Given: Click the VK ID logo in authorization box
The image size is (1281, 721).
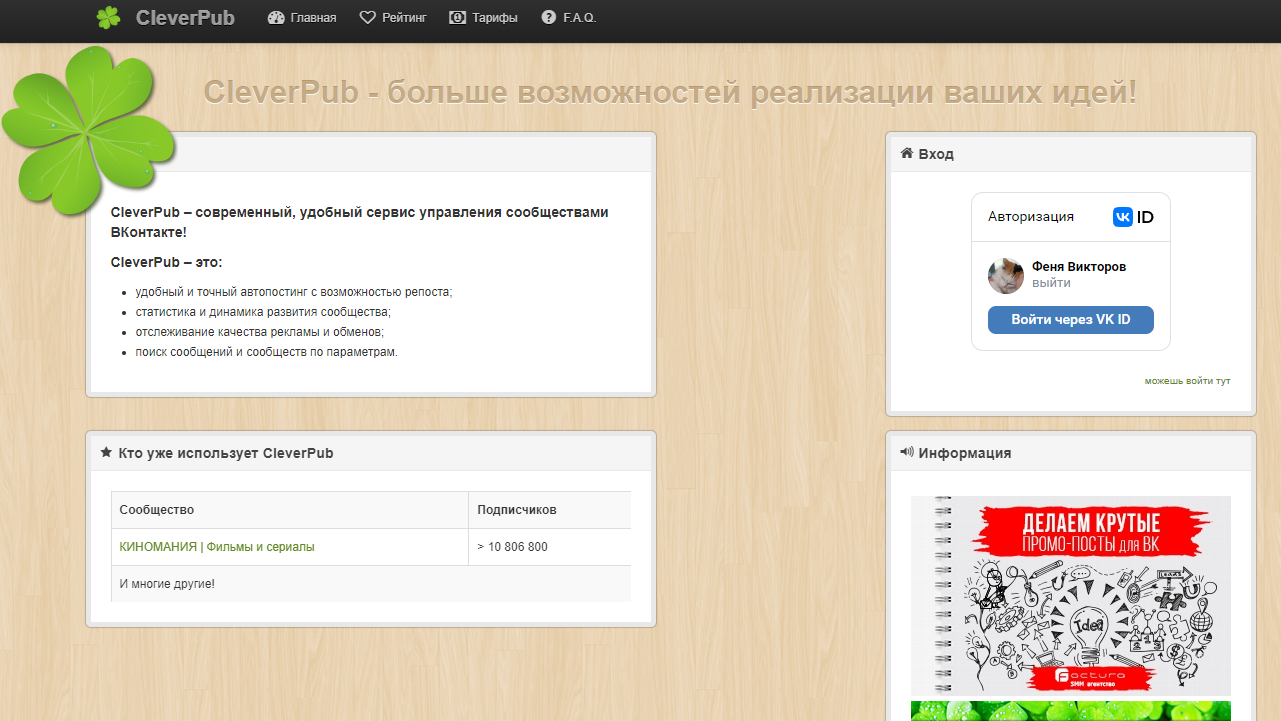Looking at the screenshot, I should click(1133, 217).
